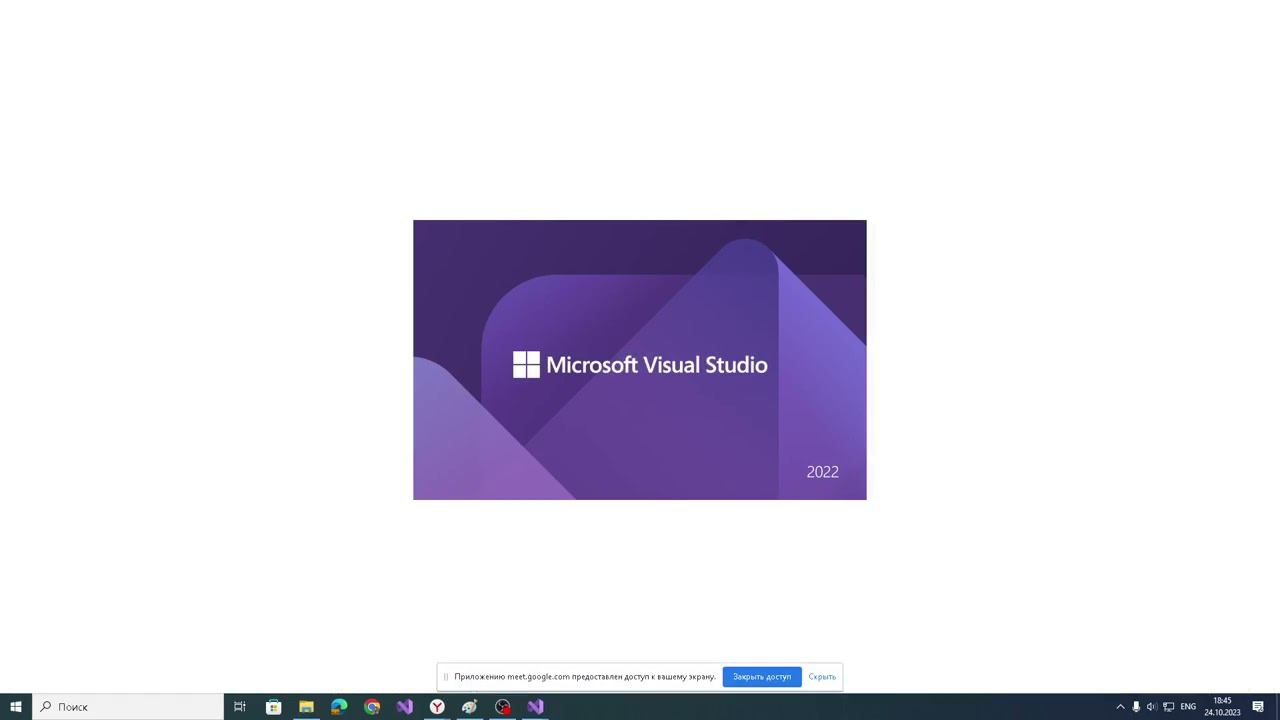Image resolution: width=1280 pixels, height=720 pixels.
Task: Open the clock showing 18:45
Action: 1222,707
